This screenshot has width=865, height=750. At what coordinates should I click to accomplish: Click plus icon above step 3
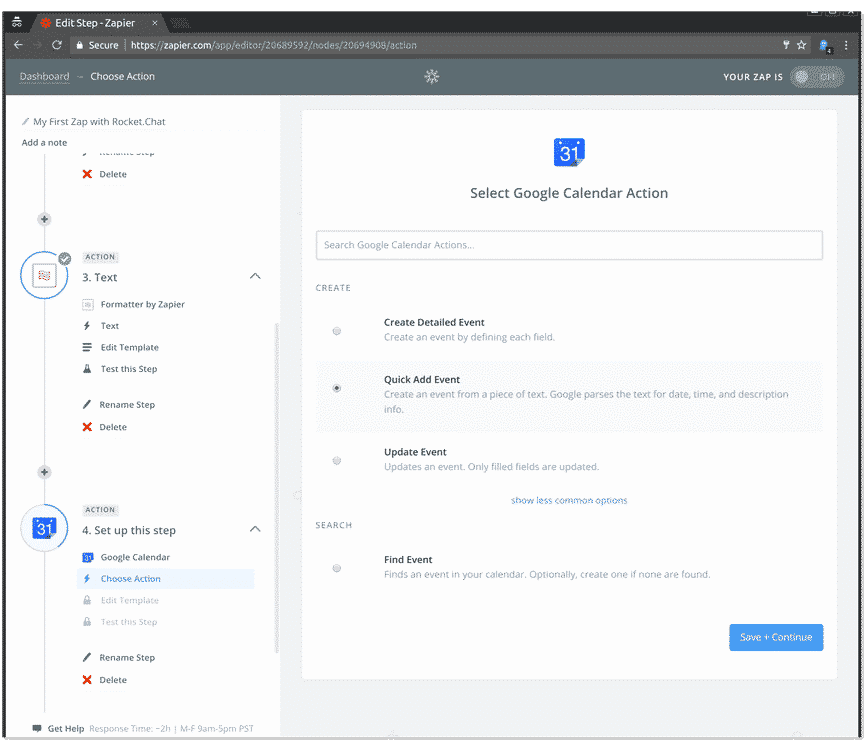click(x=44, y=219)
